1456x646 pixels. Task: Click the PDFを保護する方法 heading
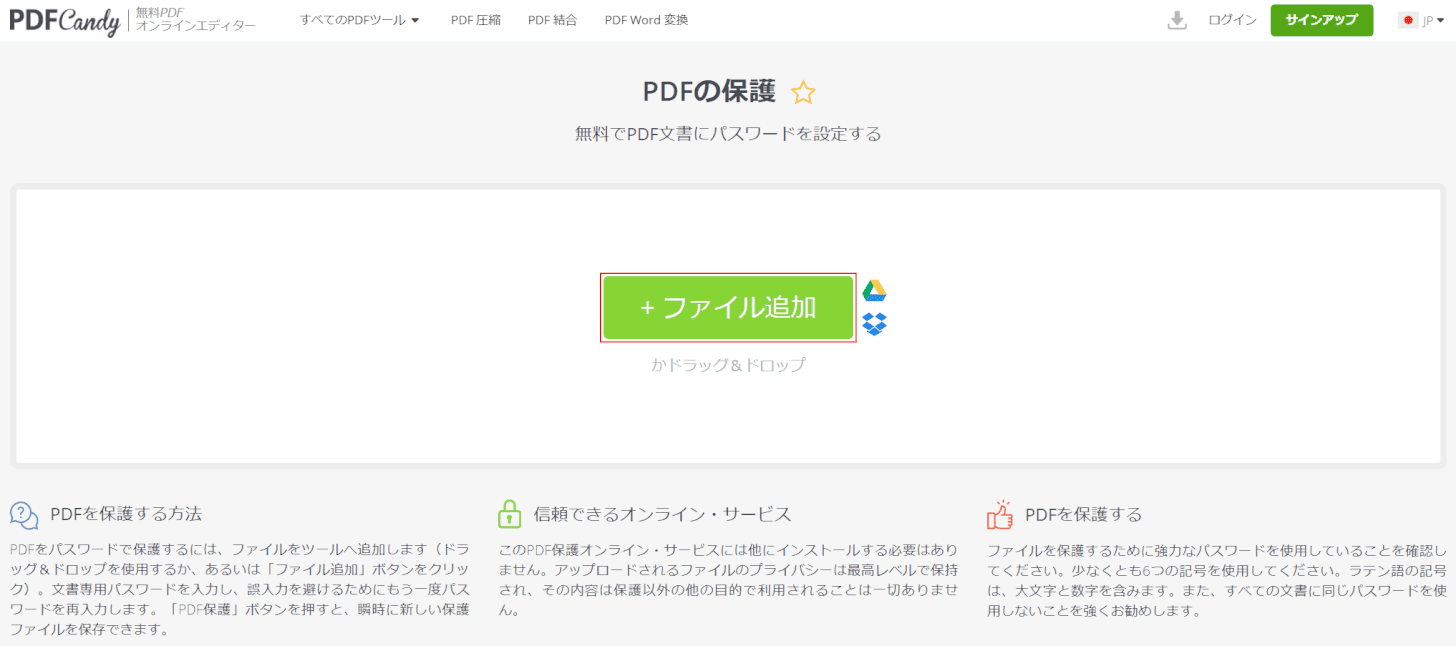point(126,514)
